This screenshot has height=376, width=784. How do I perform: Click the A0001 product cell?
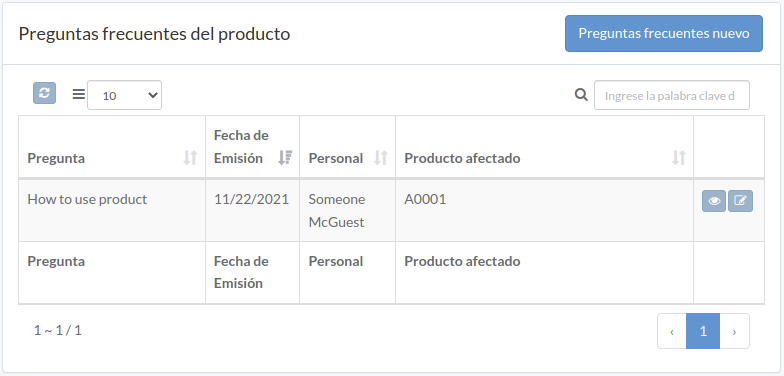(x=544, y=210)
